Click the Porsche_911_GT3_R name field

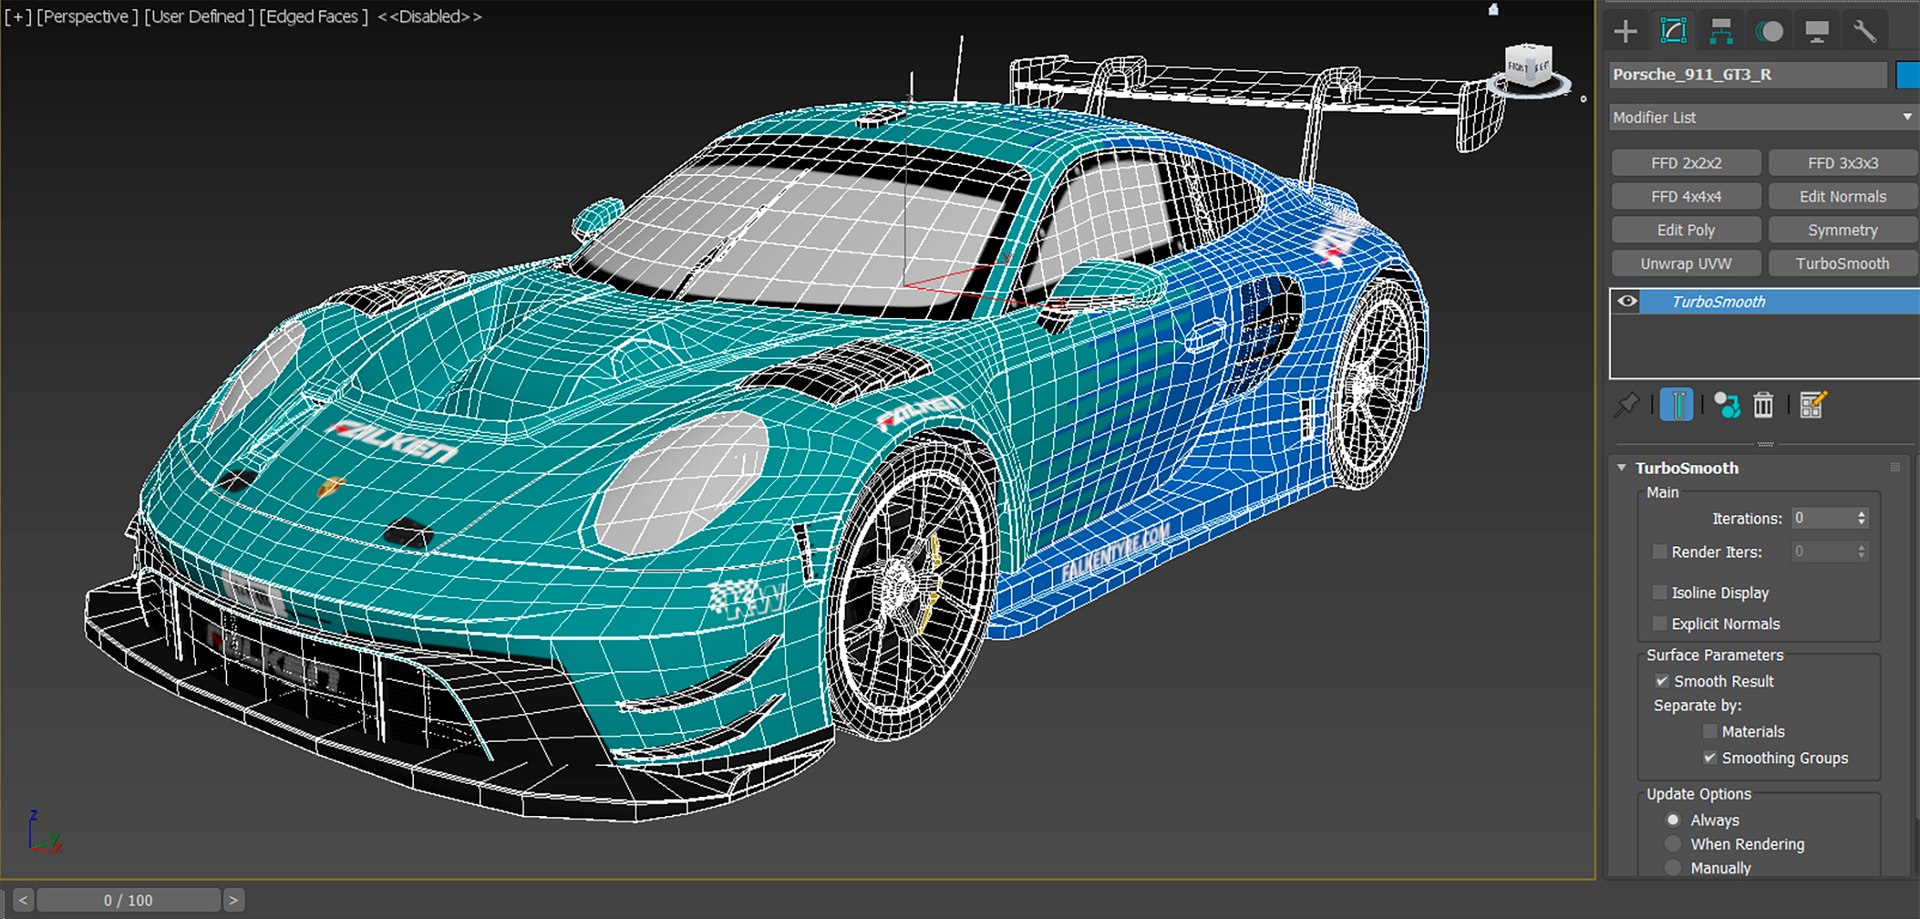1748,75
